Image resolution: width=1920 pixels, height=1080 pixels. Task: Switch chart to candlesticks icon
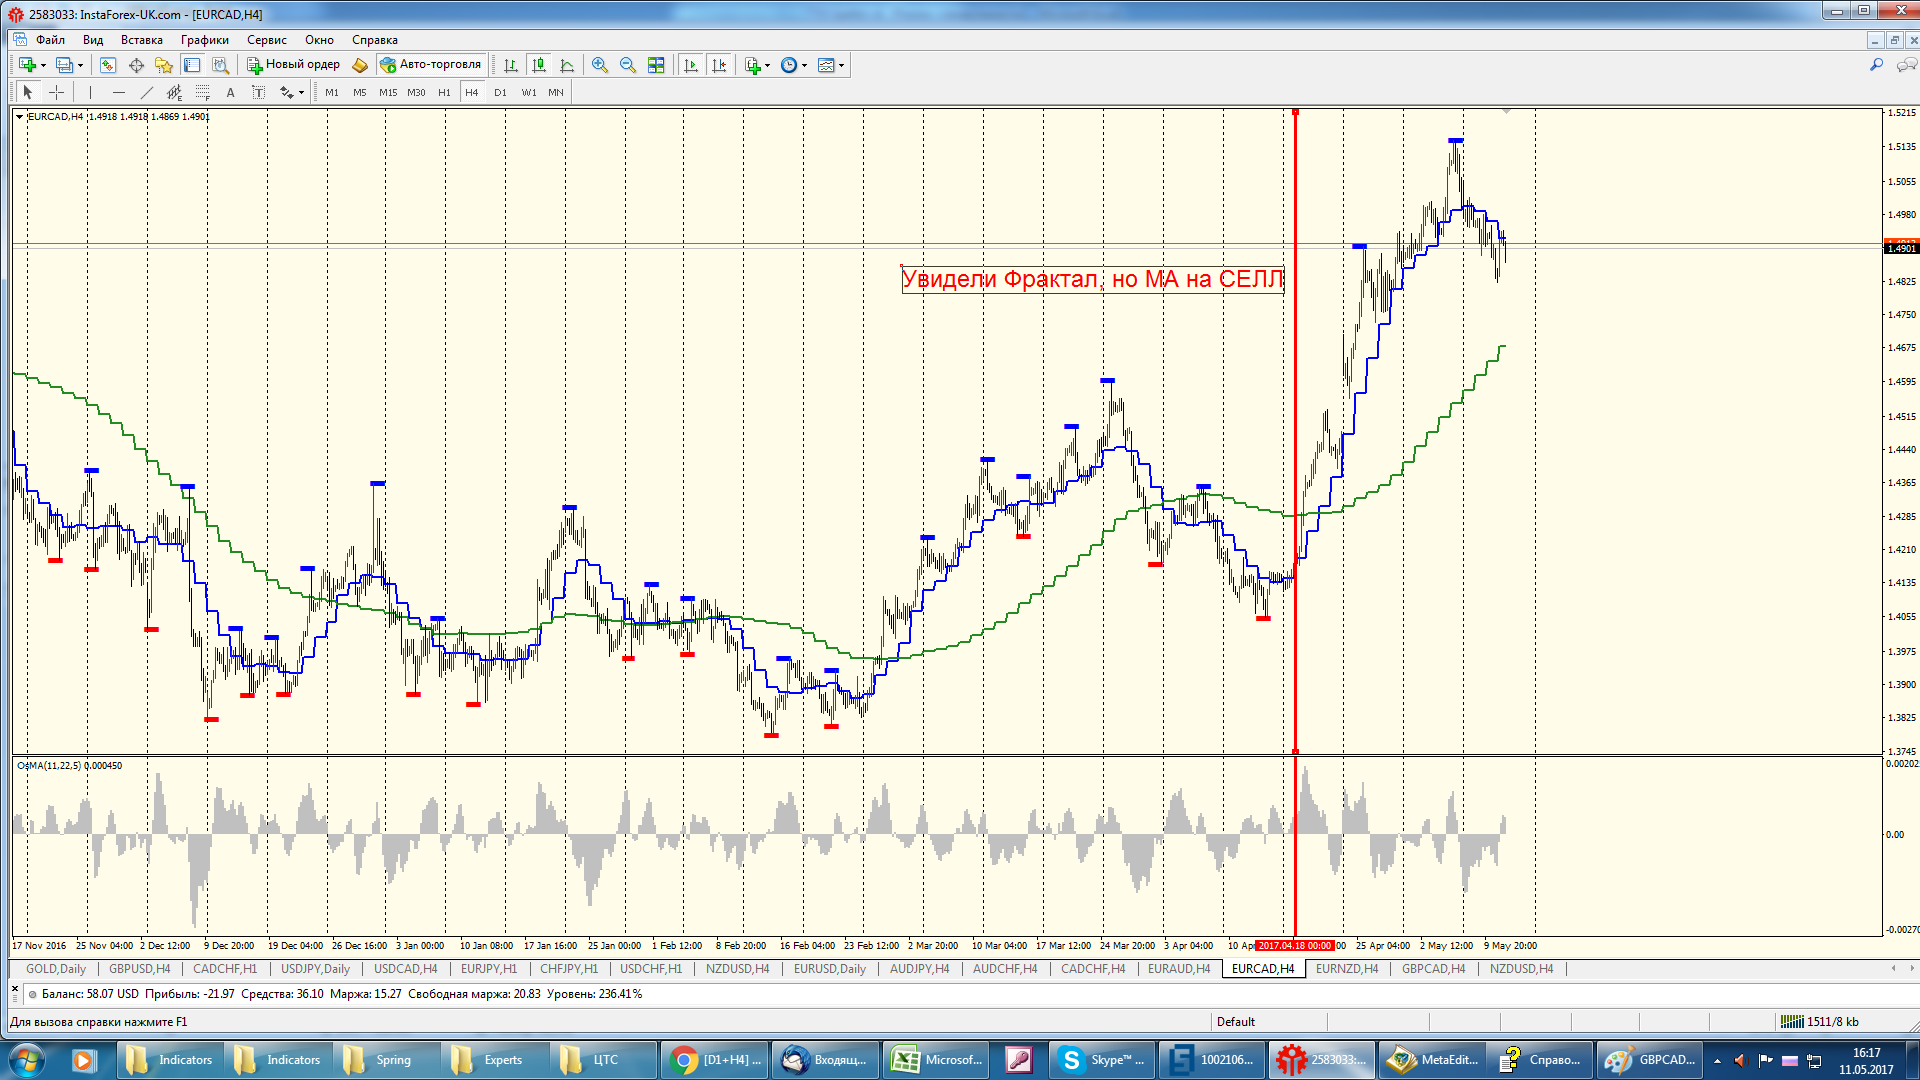(x=539, y=65)
